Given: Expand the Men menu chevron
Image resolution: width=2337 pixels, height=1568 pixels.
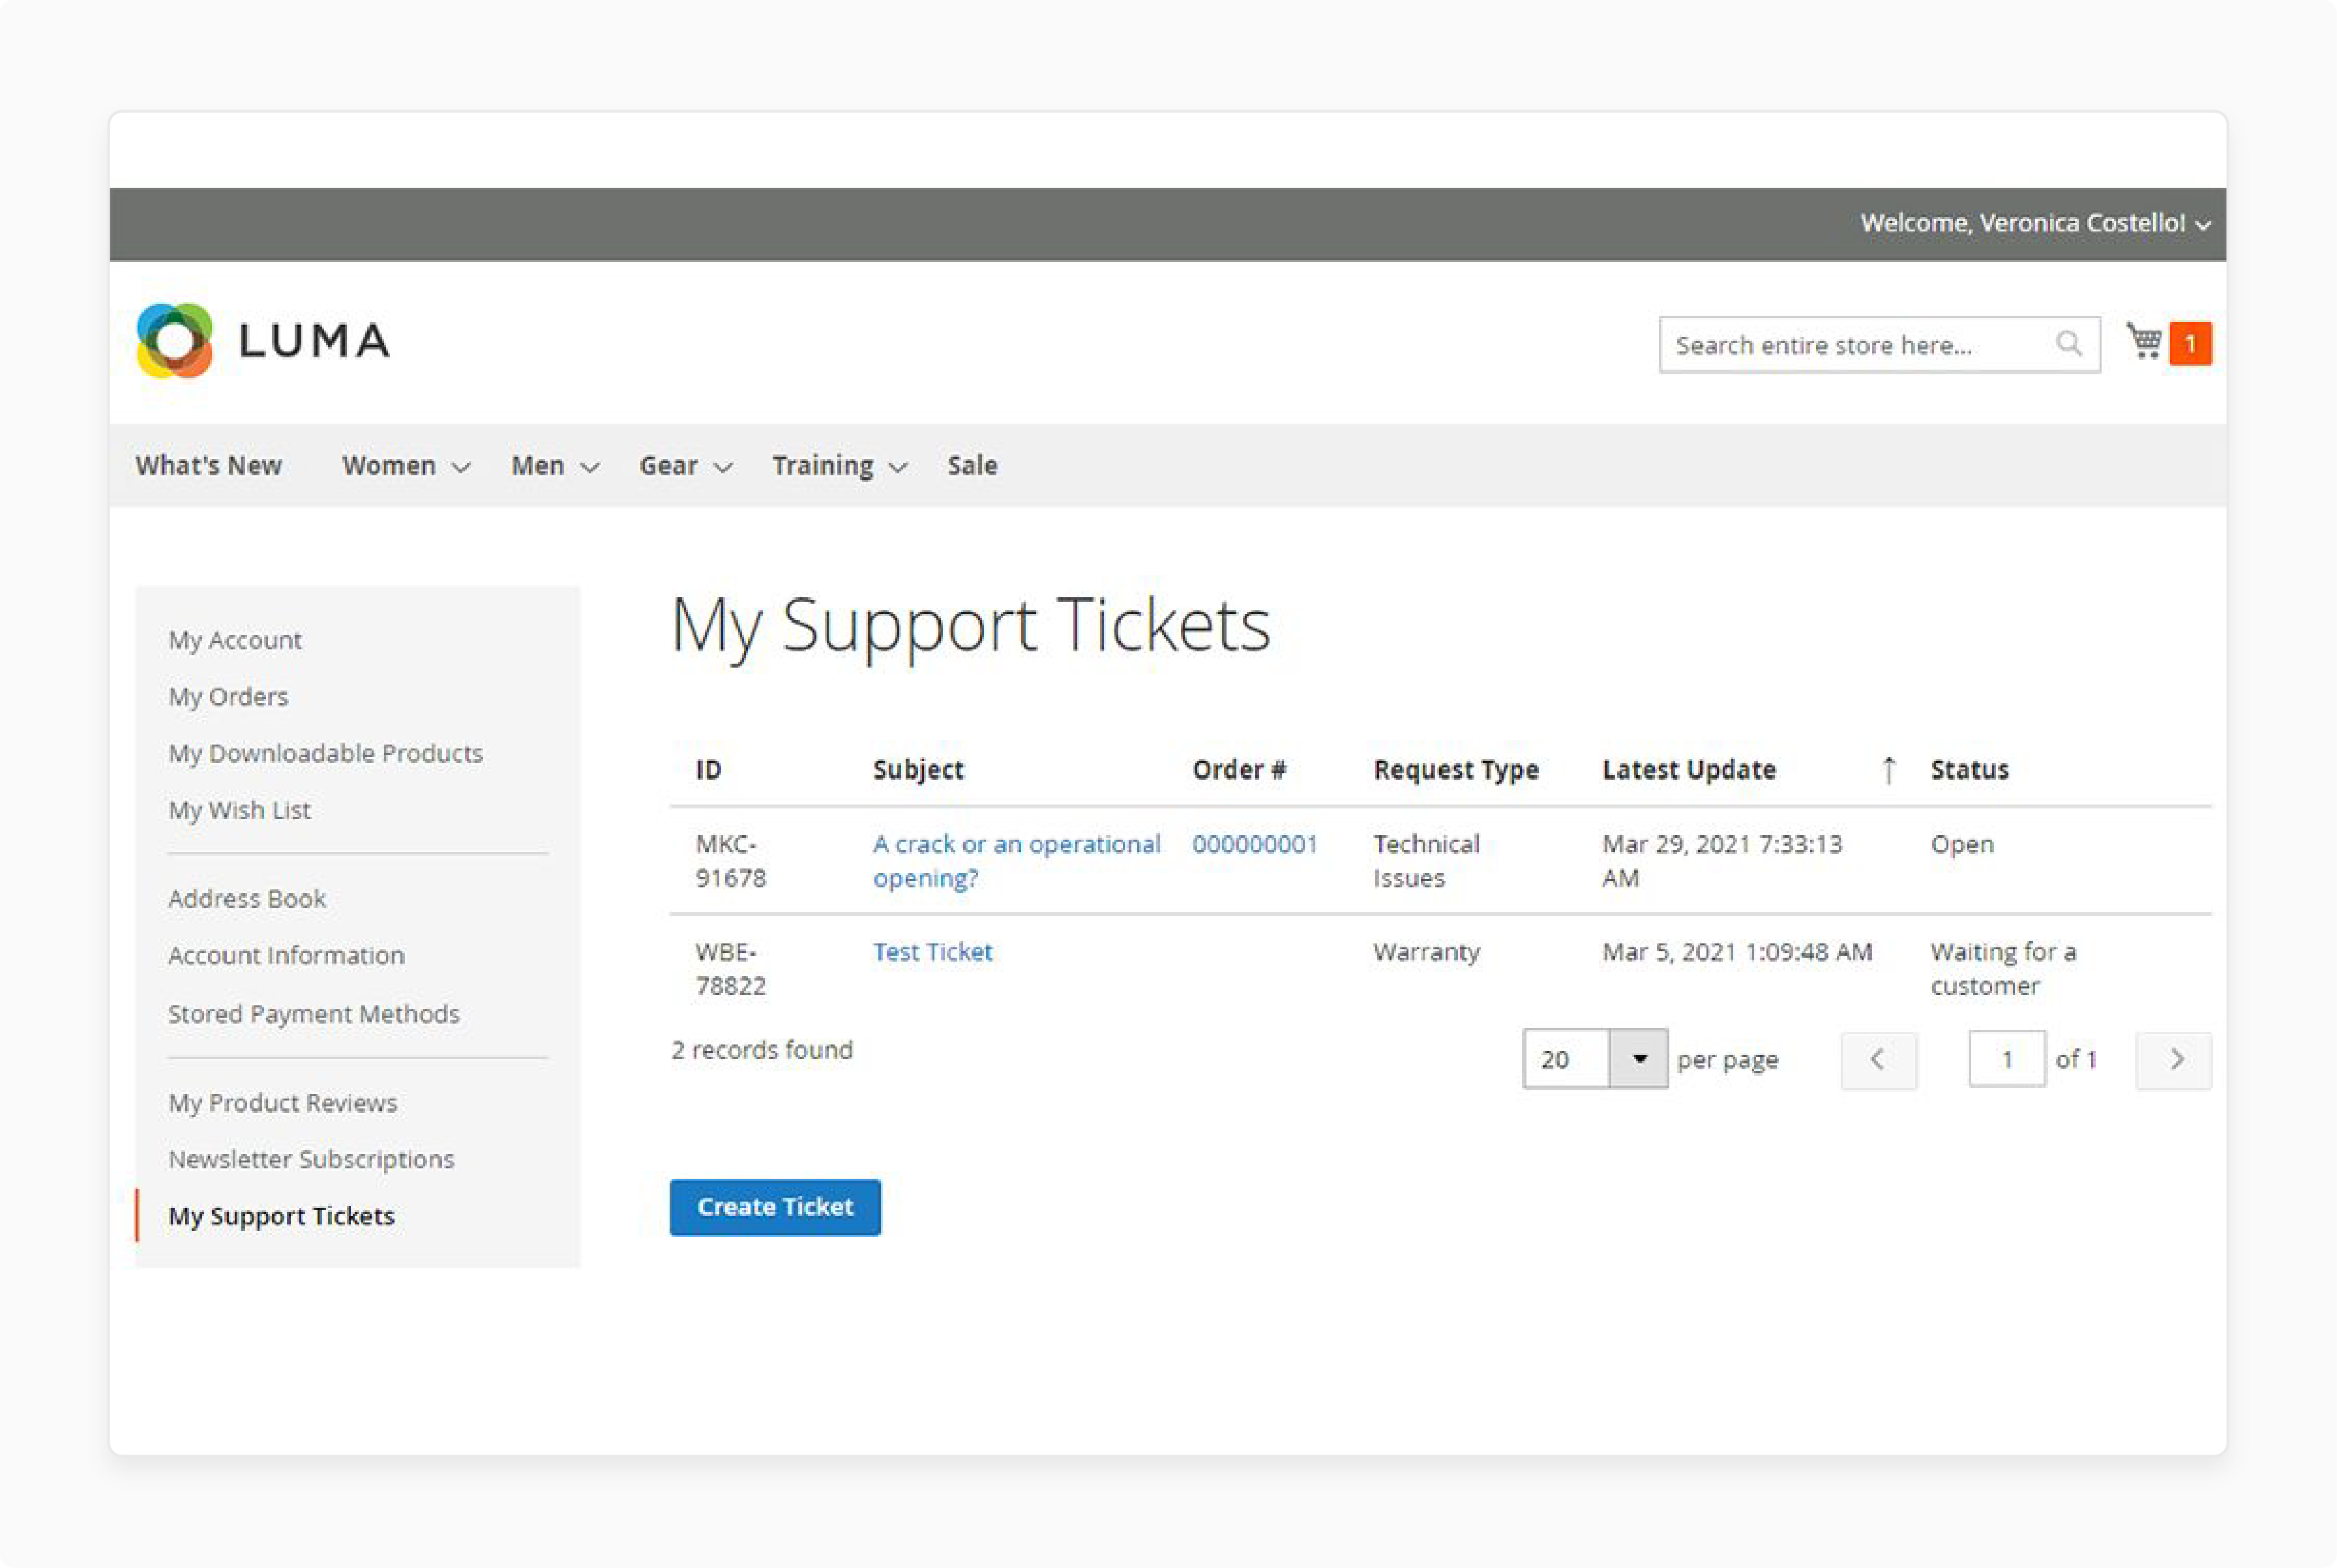Looking at the screenshot, I should tap(590, 467).
